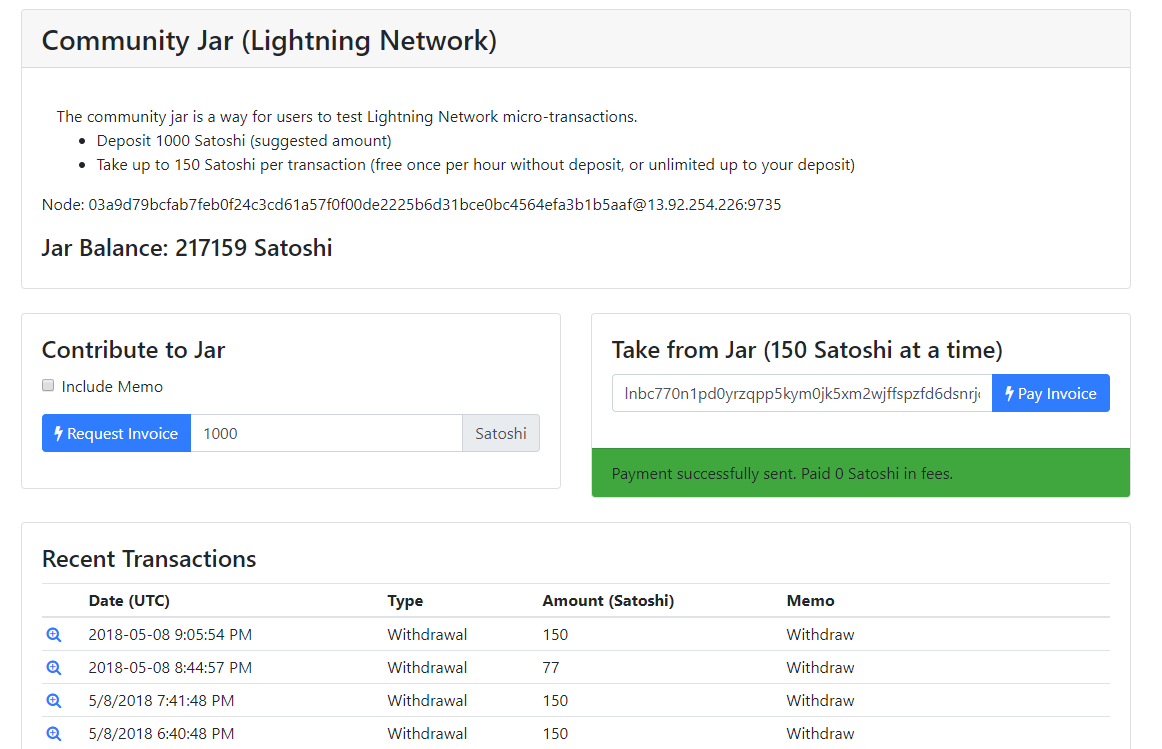
Task: Click the community jar description sentence
Action: 347,116
